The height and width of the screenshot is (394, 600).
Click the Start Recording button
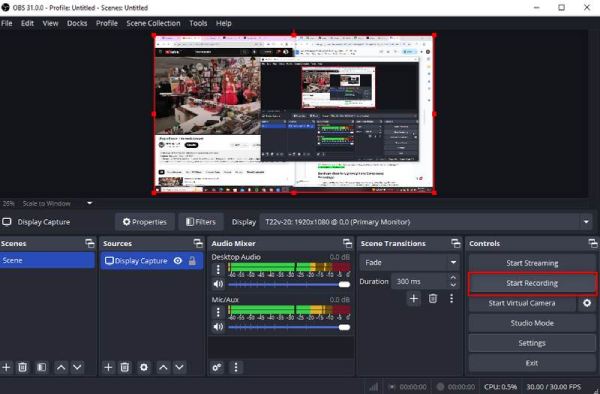(x=532, y=283)
